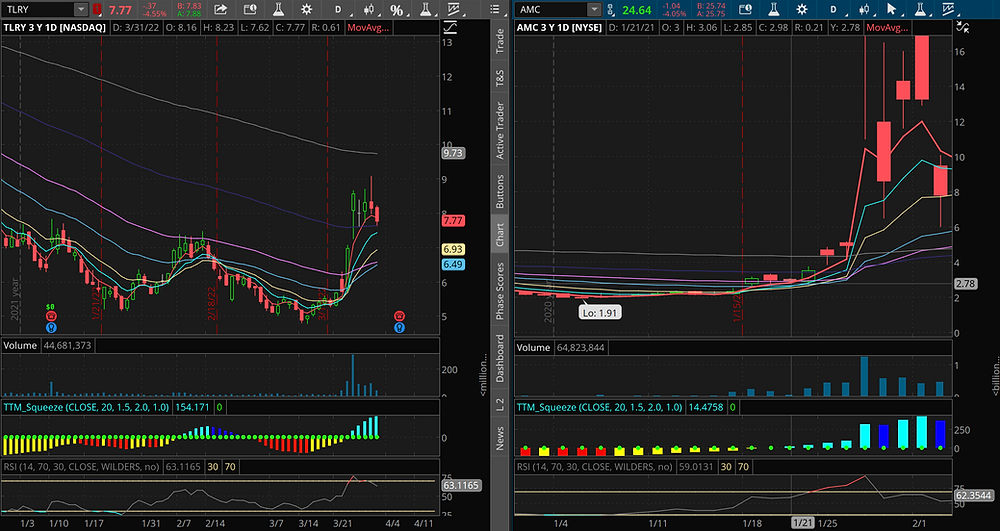
Task: Click the red link clipboard next to TLRY
Action: 97,10
